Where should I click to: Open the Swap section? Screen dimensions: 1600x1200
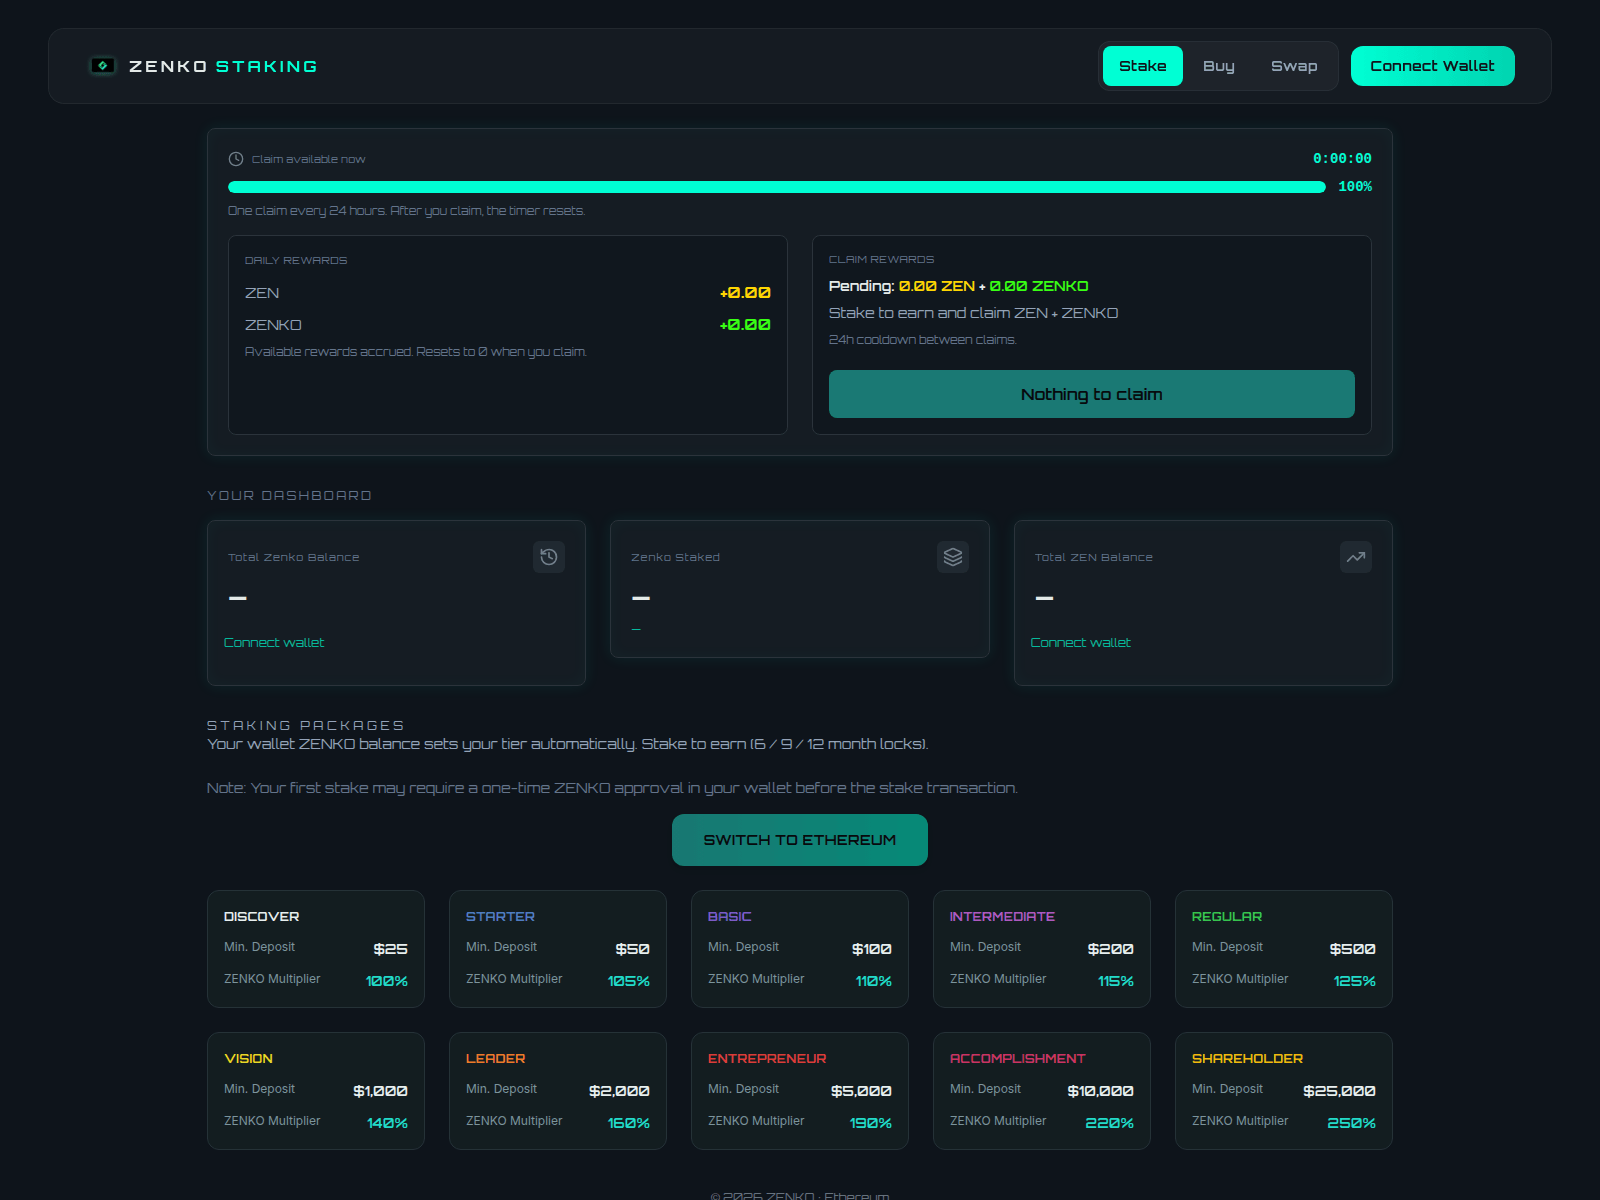1294,65
